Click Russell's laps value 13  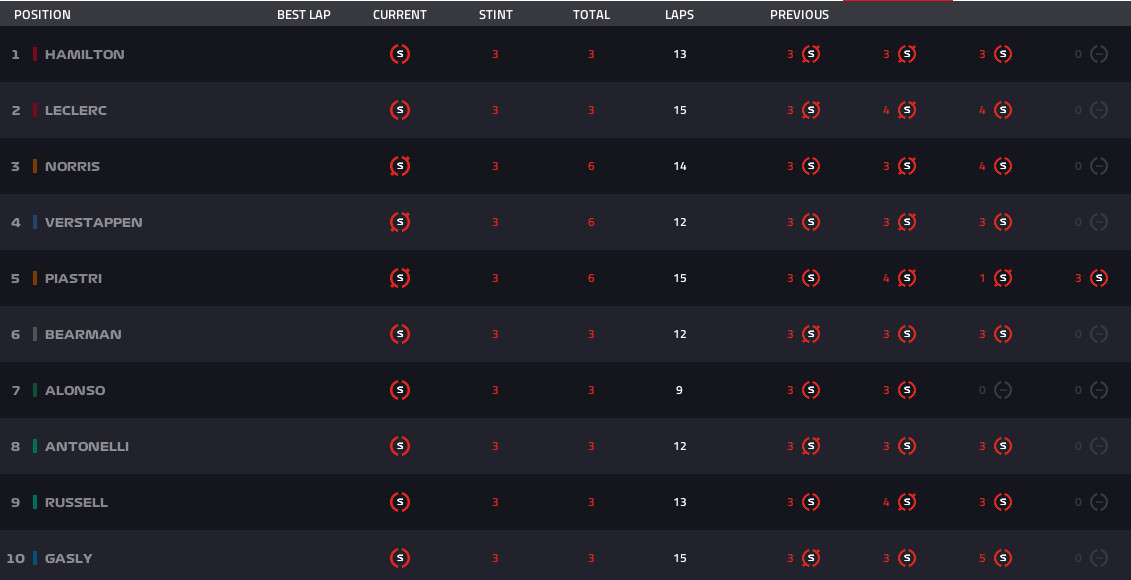[679, 502]
